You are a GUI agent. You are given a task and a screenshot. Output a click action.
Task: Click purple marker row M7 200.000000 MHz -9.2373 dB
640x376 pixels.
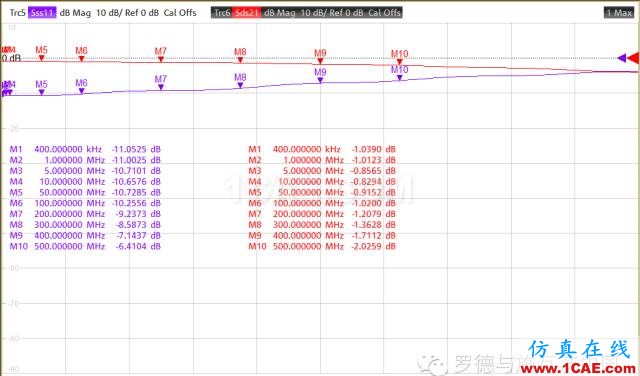click(x=85, y=214)
